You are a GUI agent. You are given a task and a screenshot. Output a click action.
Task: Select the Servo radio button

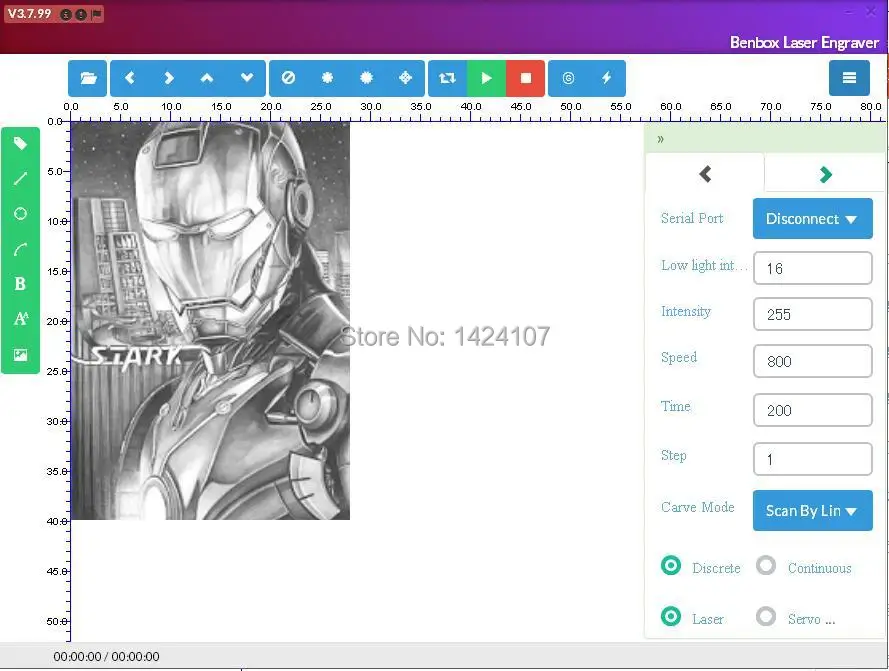pos(766,617)
